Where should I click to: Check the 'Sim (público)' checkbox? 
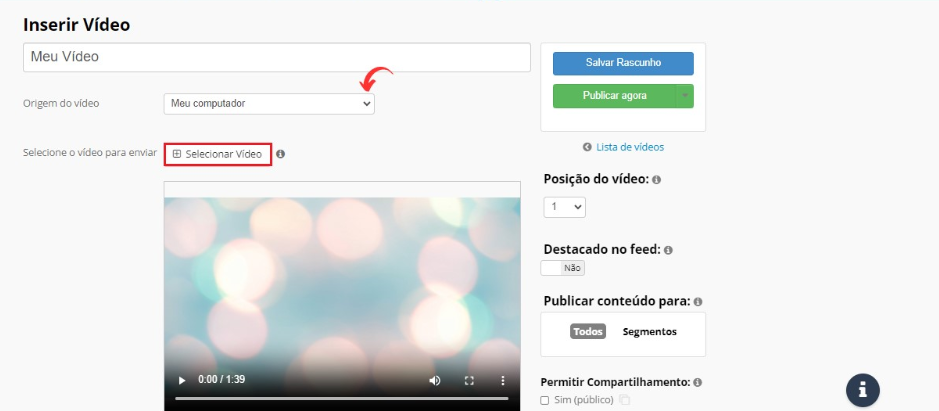544,400
